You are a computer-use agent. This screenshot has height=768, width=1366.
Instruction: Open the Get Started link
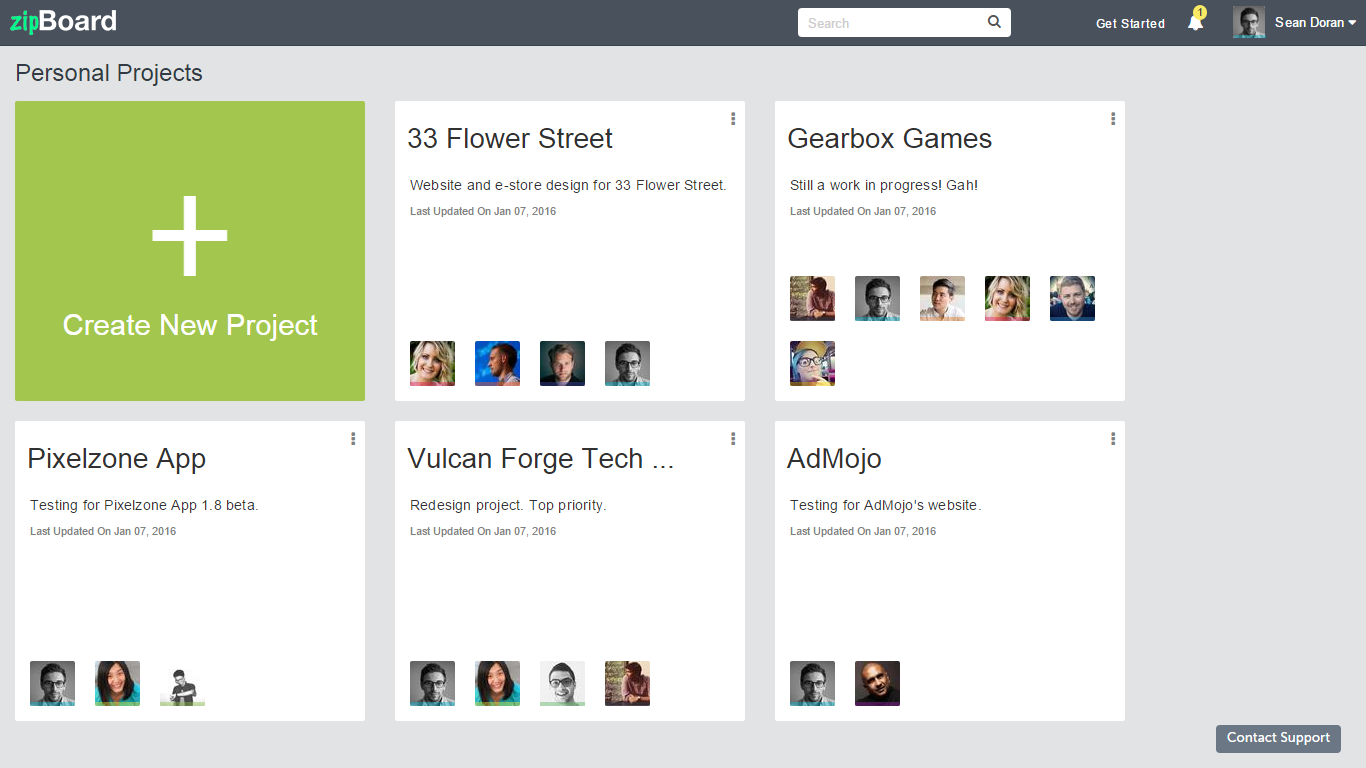point(1130,23)
